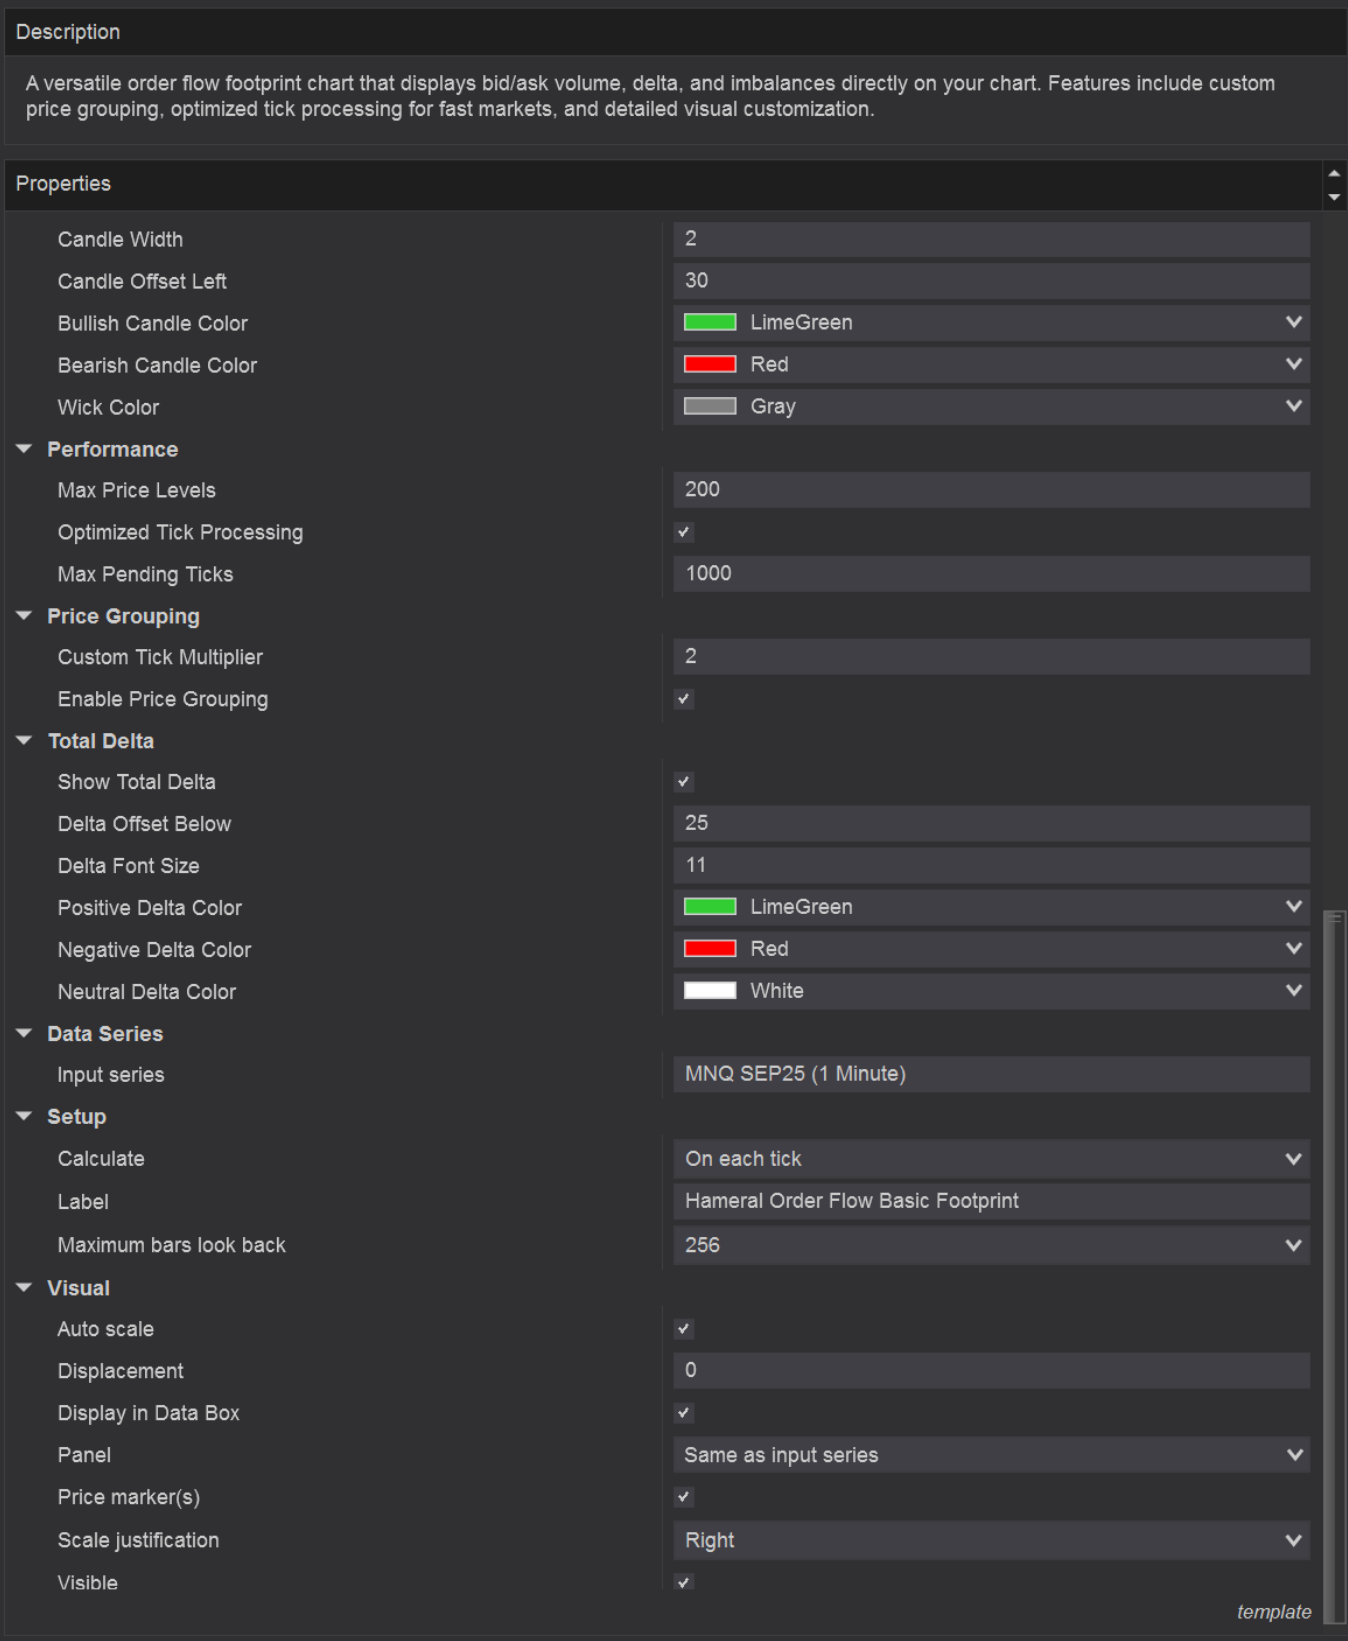Collapse the Price Grouping section
The image size is (1348, 1641).
[24, 616]
